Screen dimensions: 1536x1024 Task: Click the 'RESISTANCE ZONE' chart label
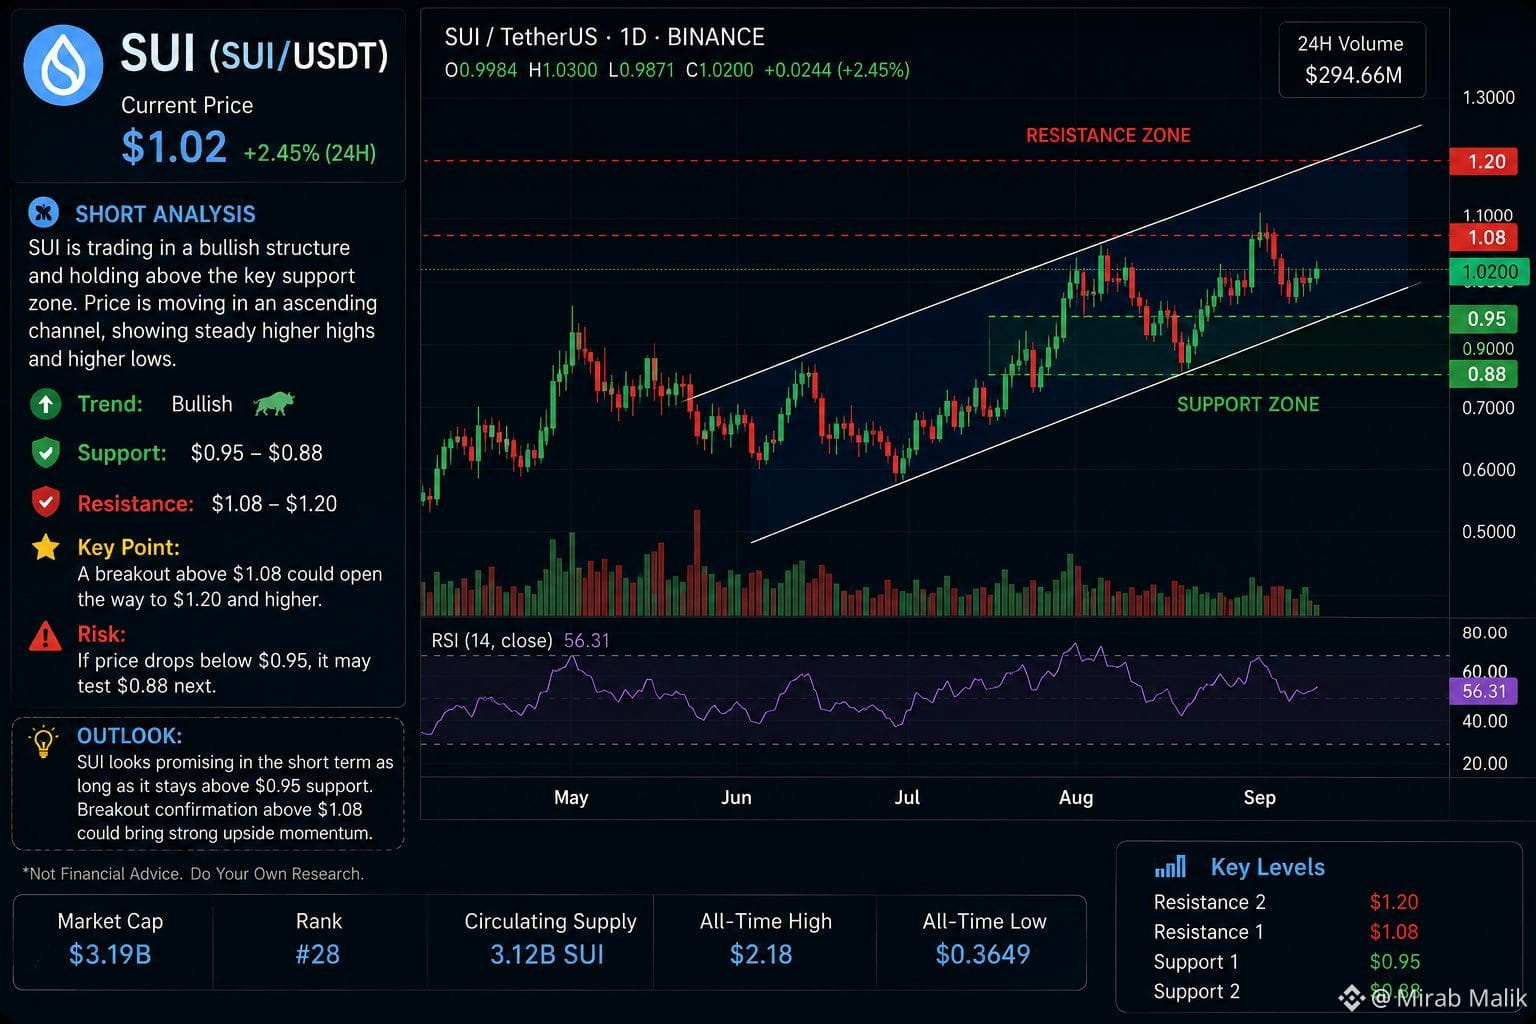point(1108,135)
